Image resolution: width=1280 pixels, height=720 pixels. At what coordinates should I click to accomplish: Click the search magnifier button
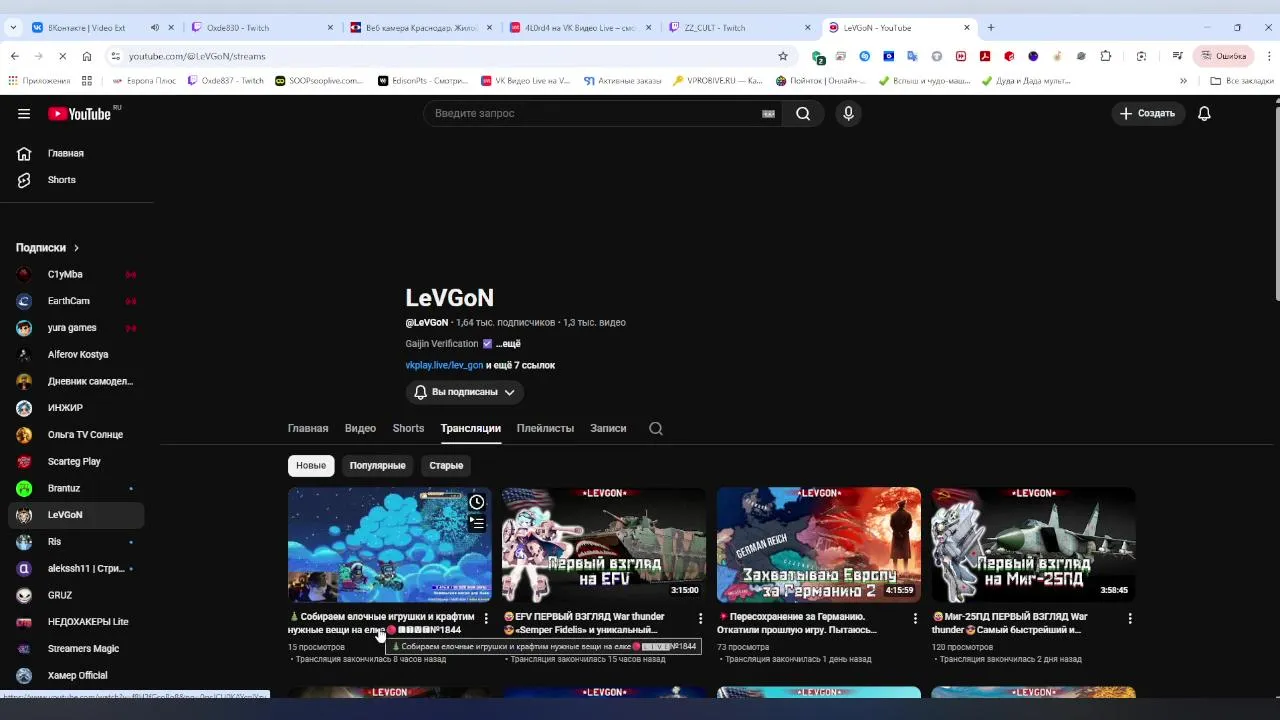pyautogui.click(x=803, y=114)
